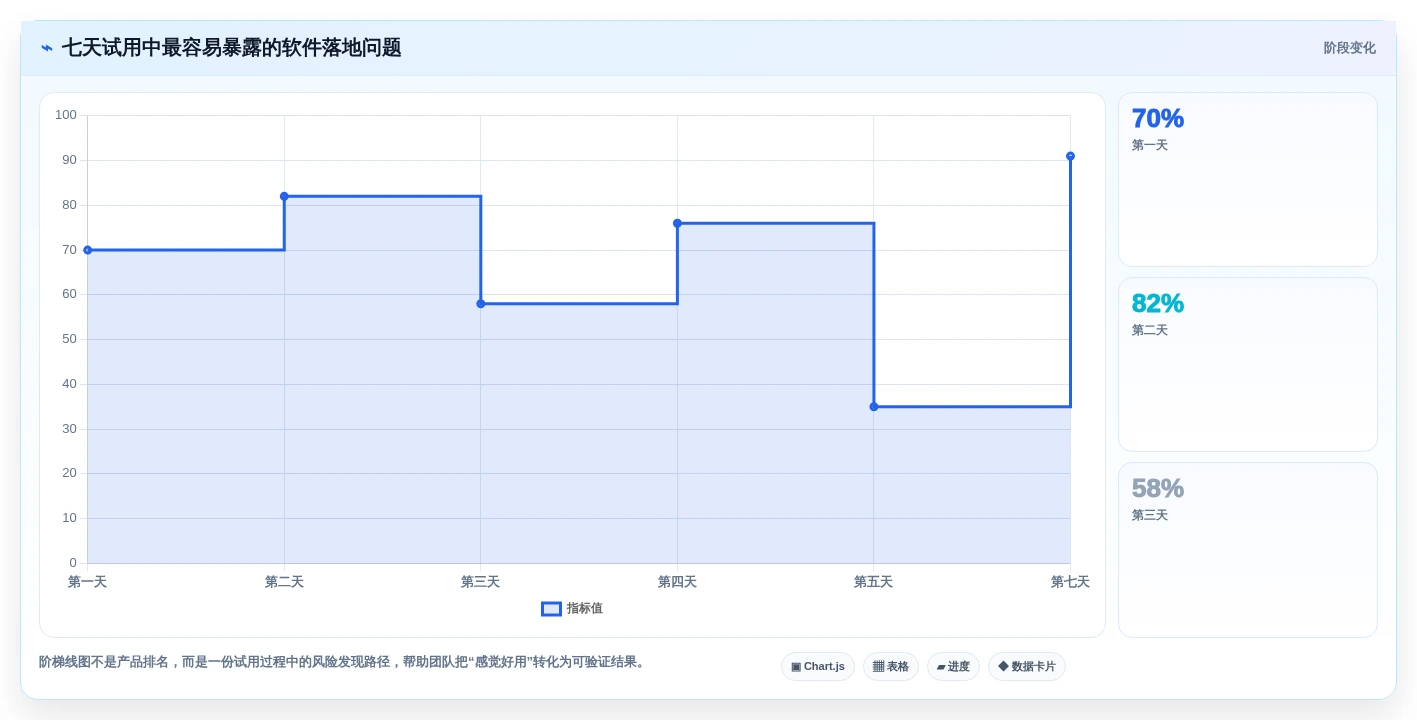Click the 58% value text
The height and width of the screenshot is (720, 1417).
pyautogui.click(x=1158, y=488)
